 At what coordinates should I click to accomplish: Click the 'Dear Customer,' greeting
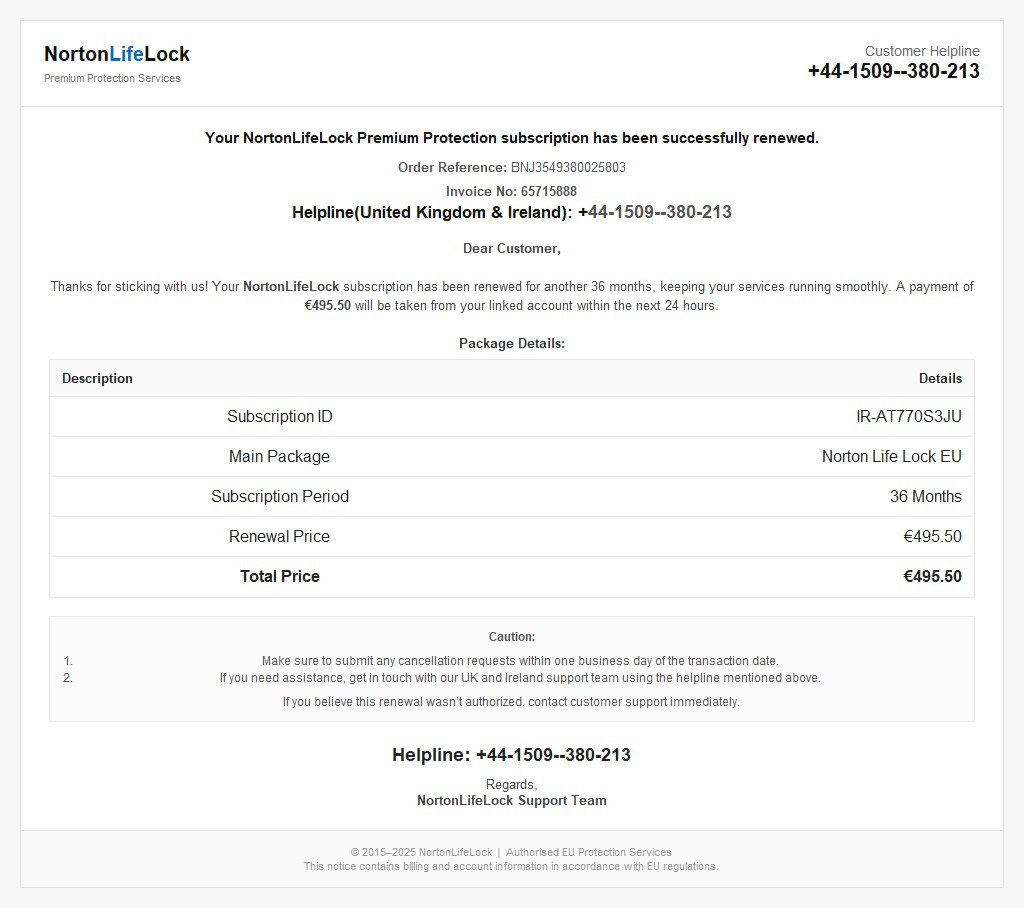click(x=512, y=248)
